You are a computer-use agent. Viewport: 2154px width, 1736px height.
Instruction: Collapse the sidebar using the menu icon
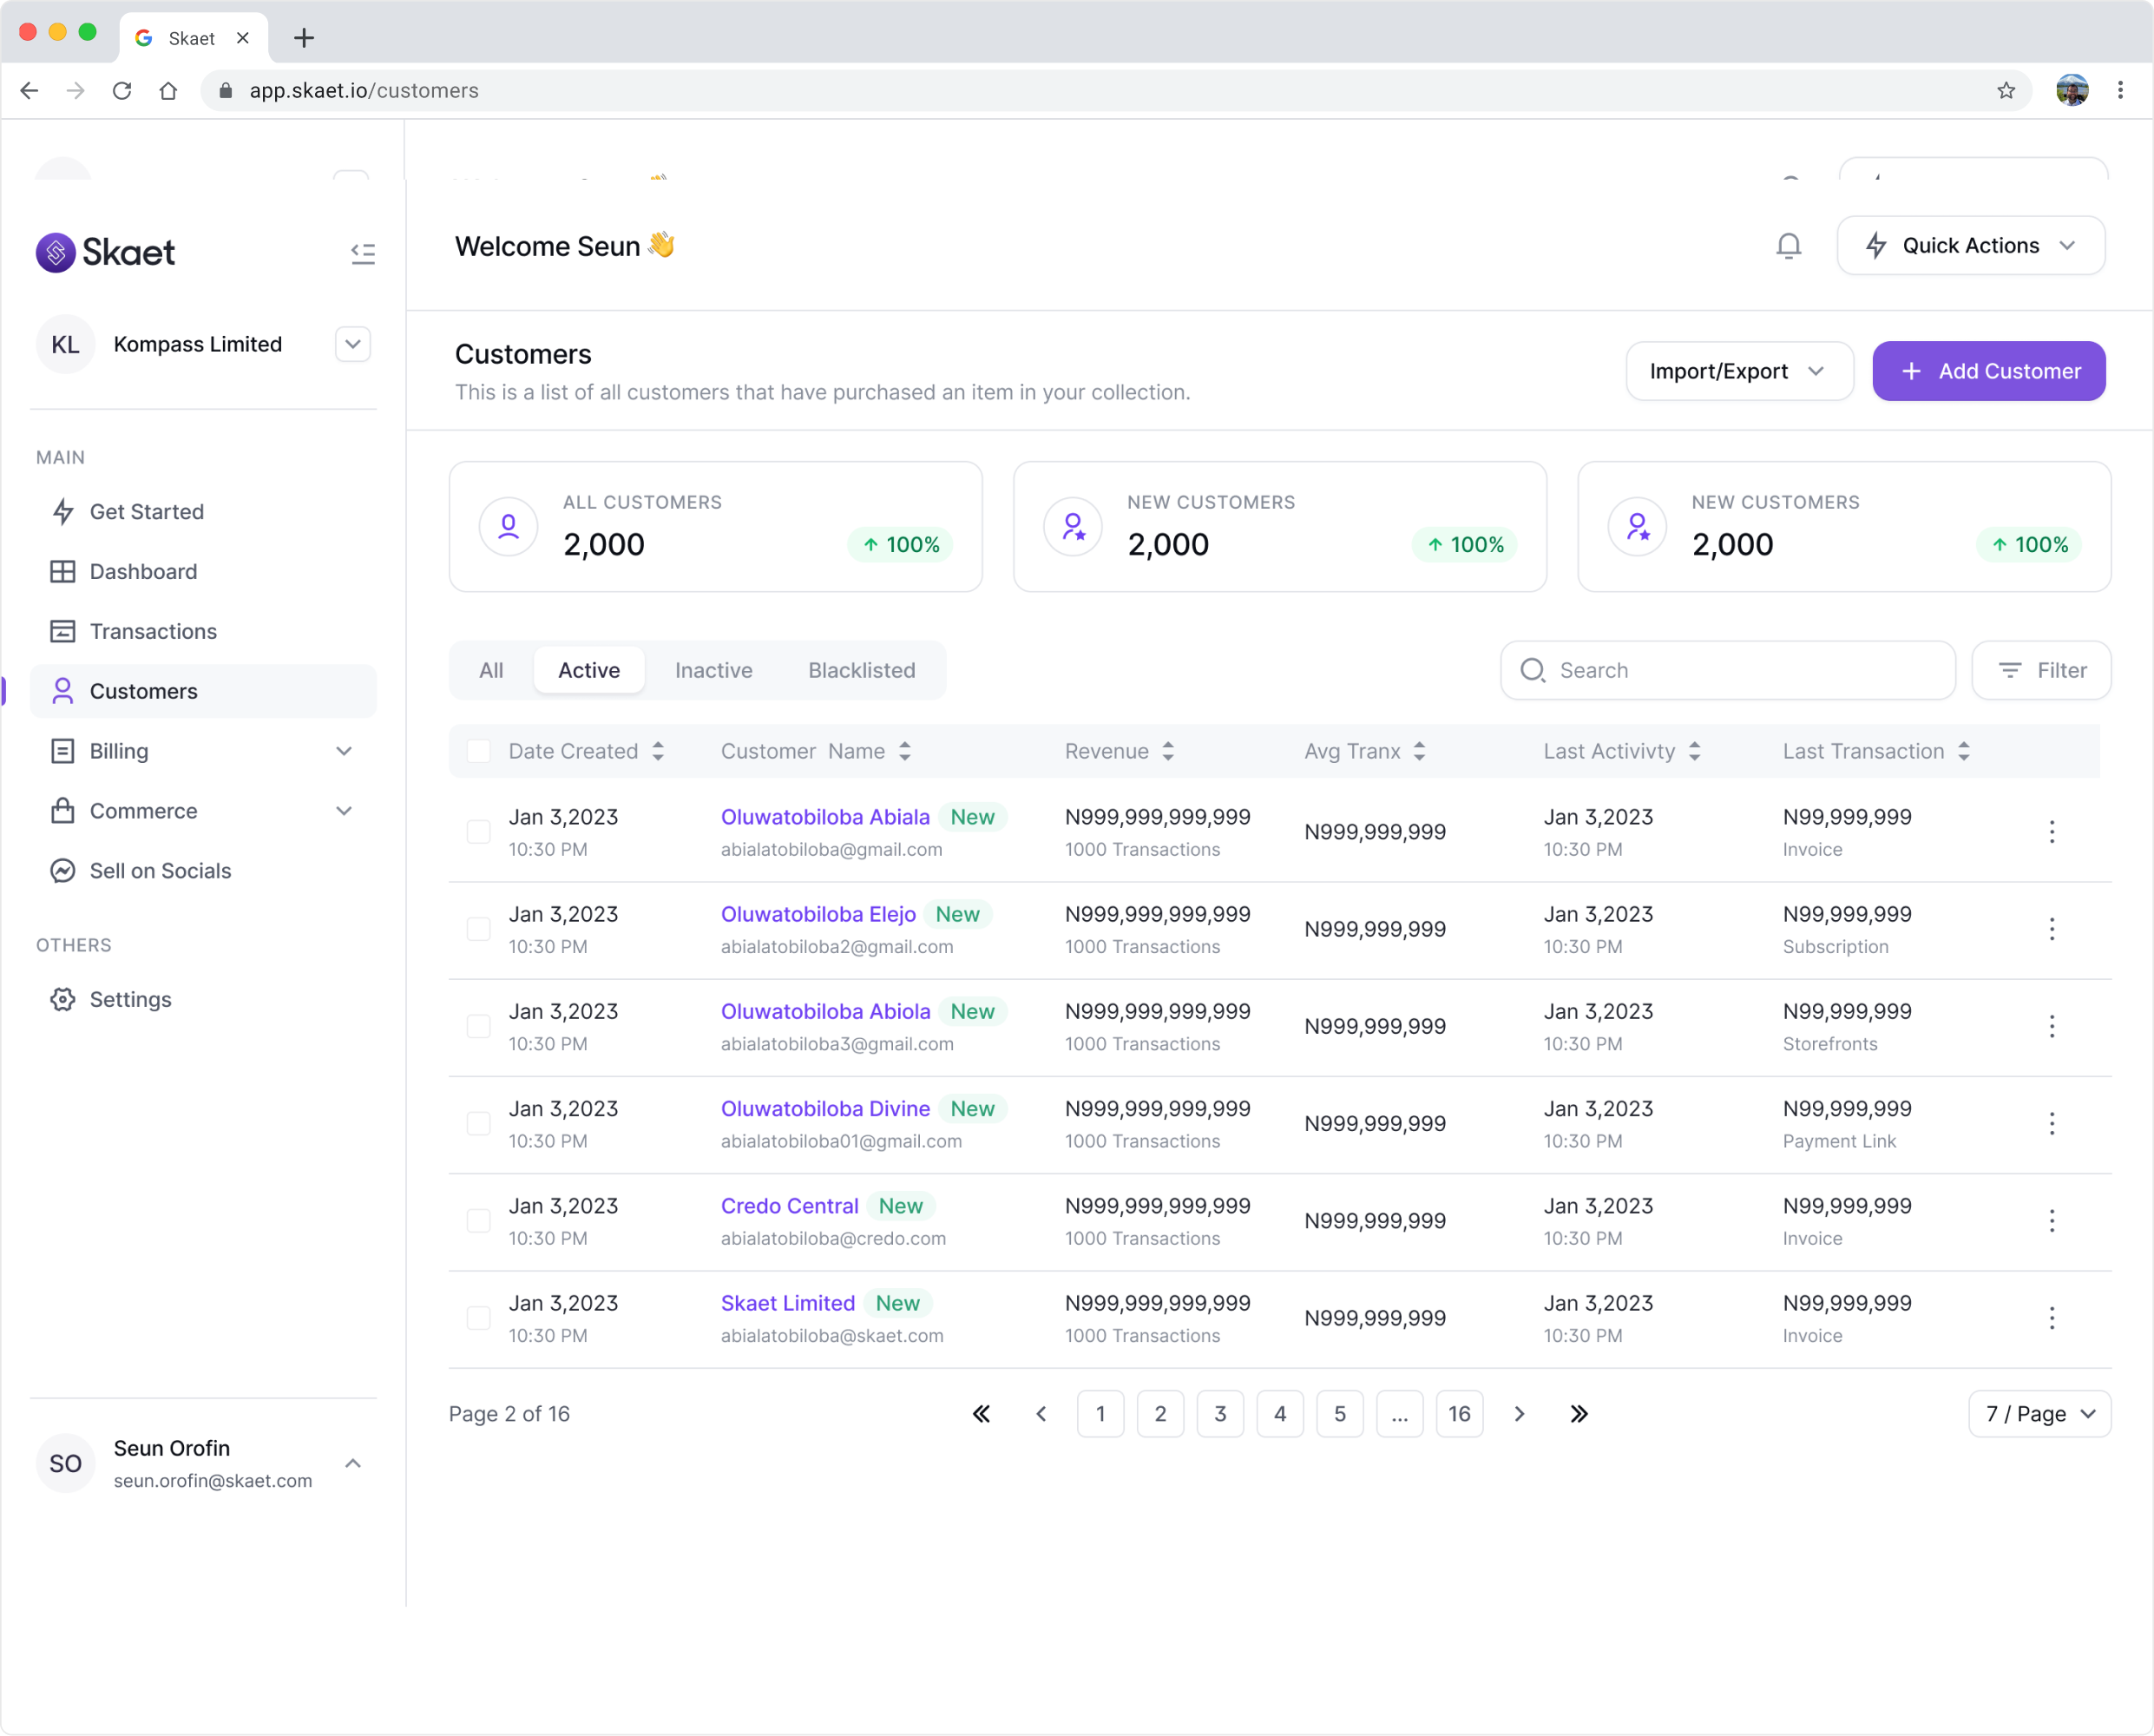[363, 253]
